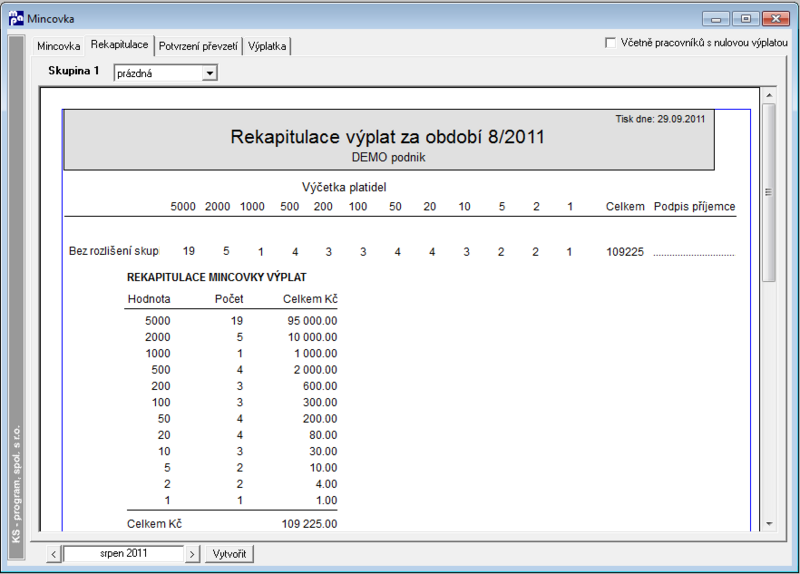800x574 pixels.
Task: Open the Výplatka tab
Action: 267,46
